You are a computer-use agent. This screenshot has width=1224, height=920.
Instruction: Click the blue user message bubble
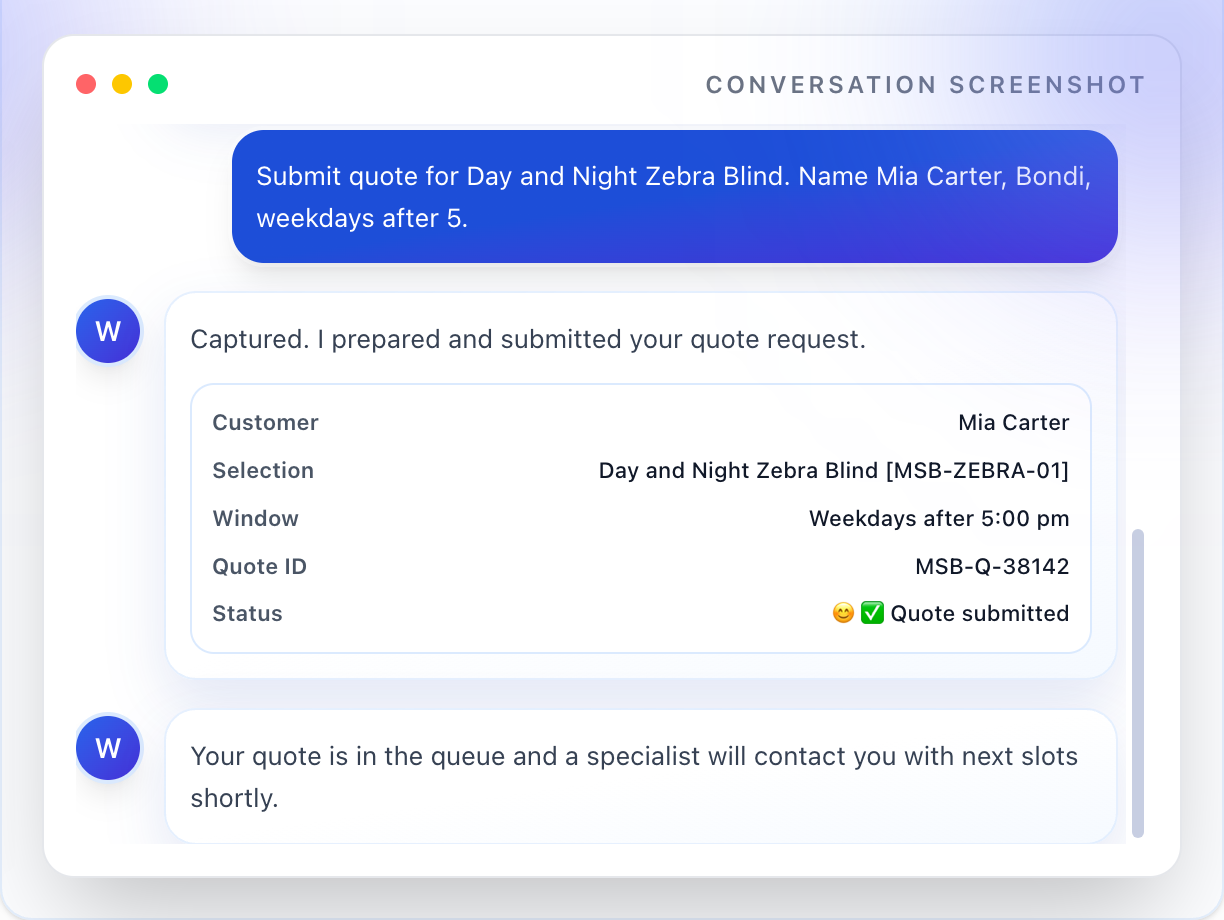pyautogui.click(x=673, y=196)
